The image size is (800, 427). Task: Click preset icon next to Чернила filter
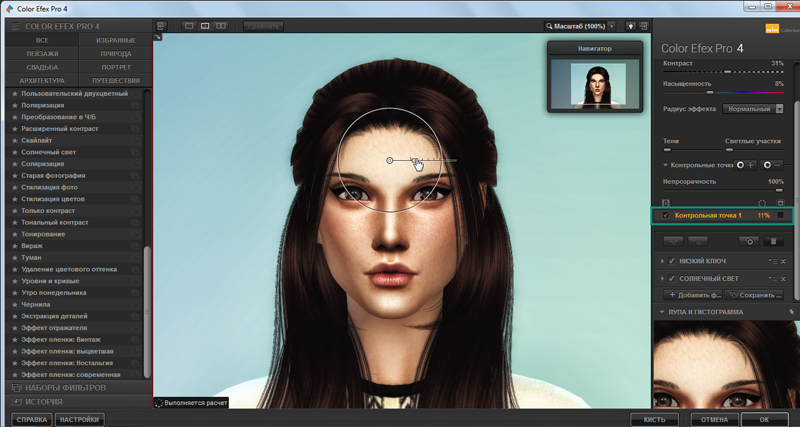[135, 305]
